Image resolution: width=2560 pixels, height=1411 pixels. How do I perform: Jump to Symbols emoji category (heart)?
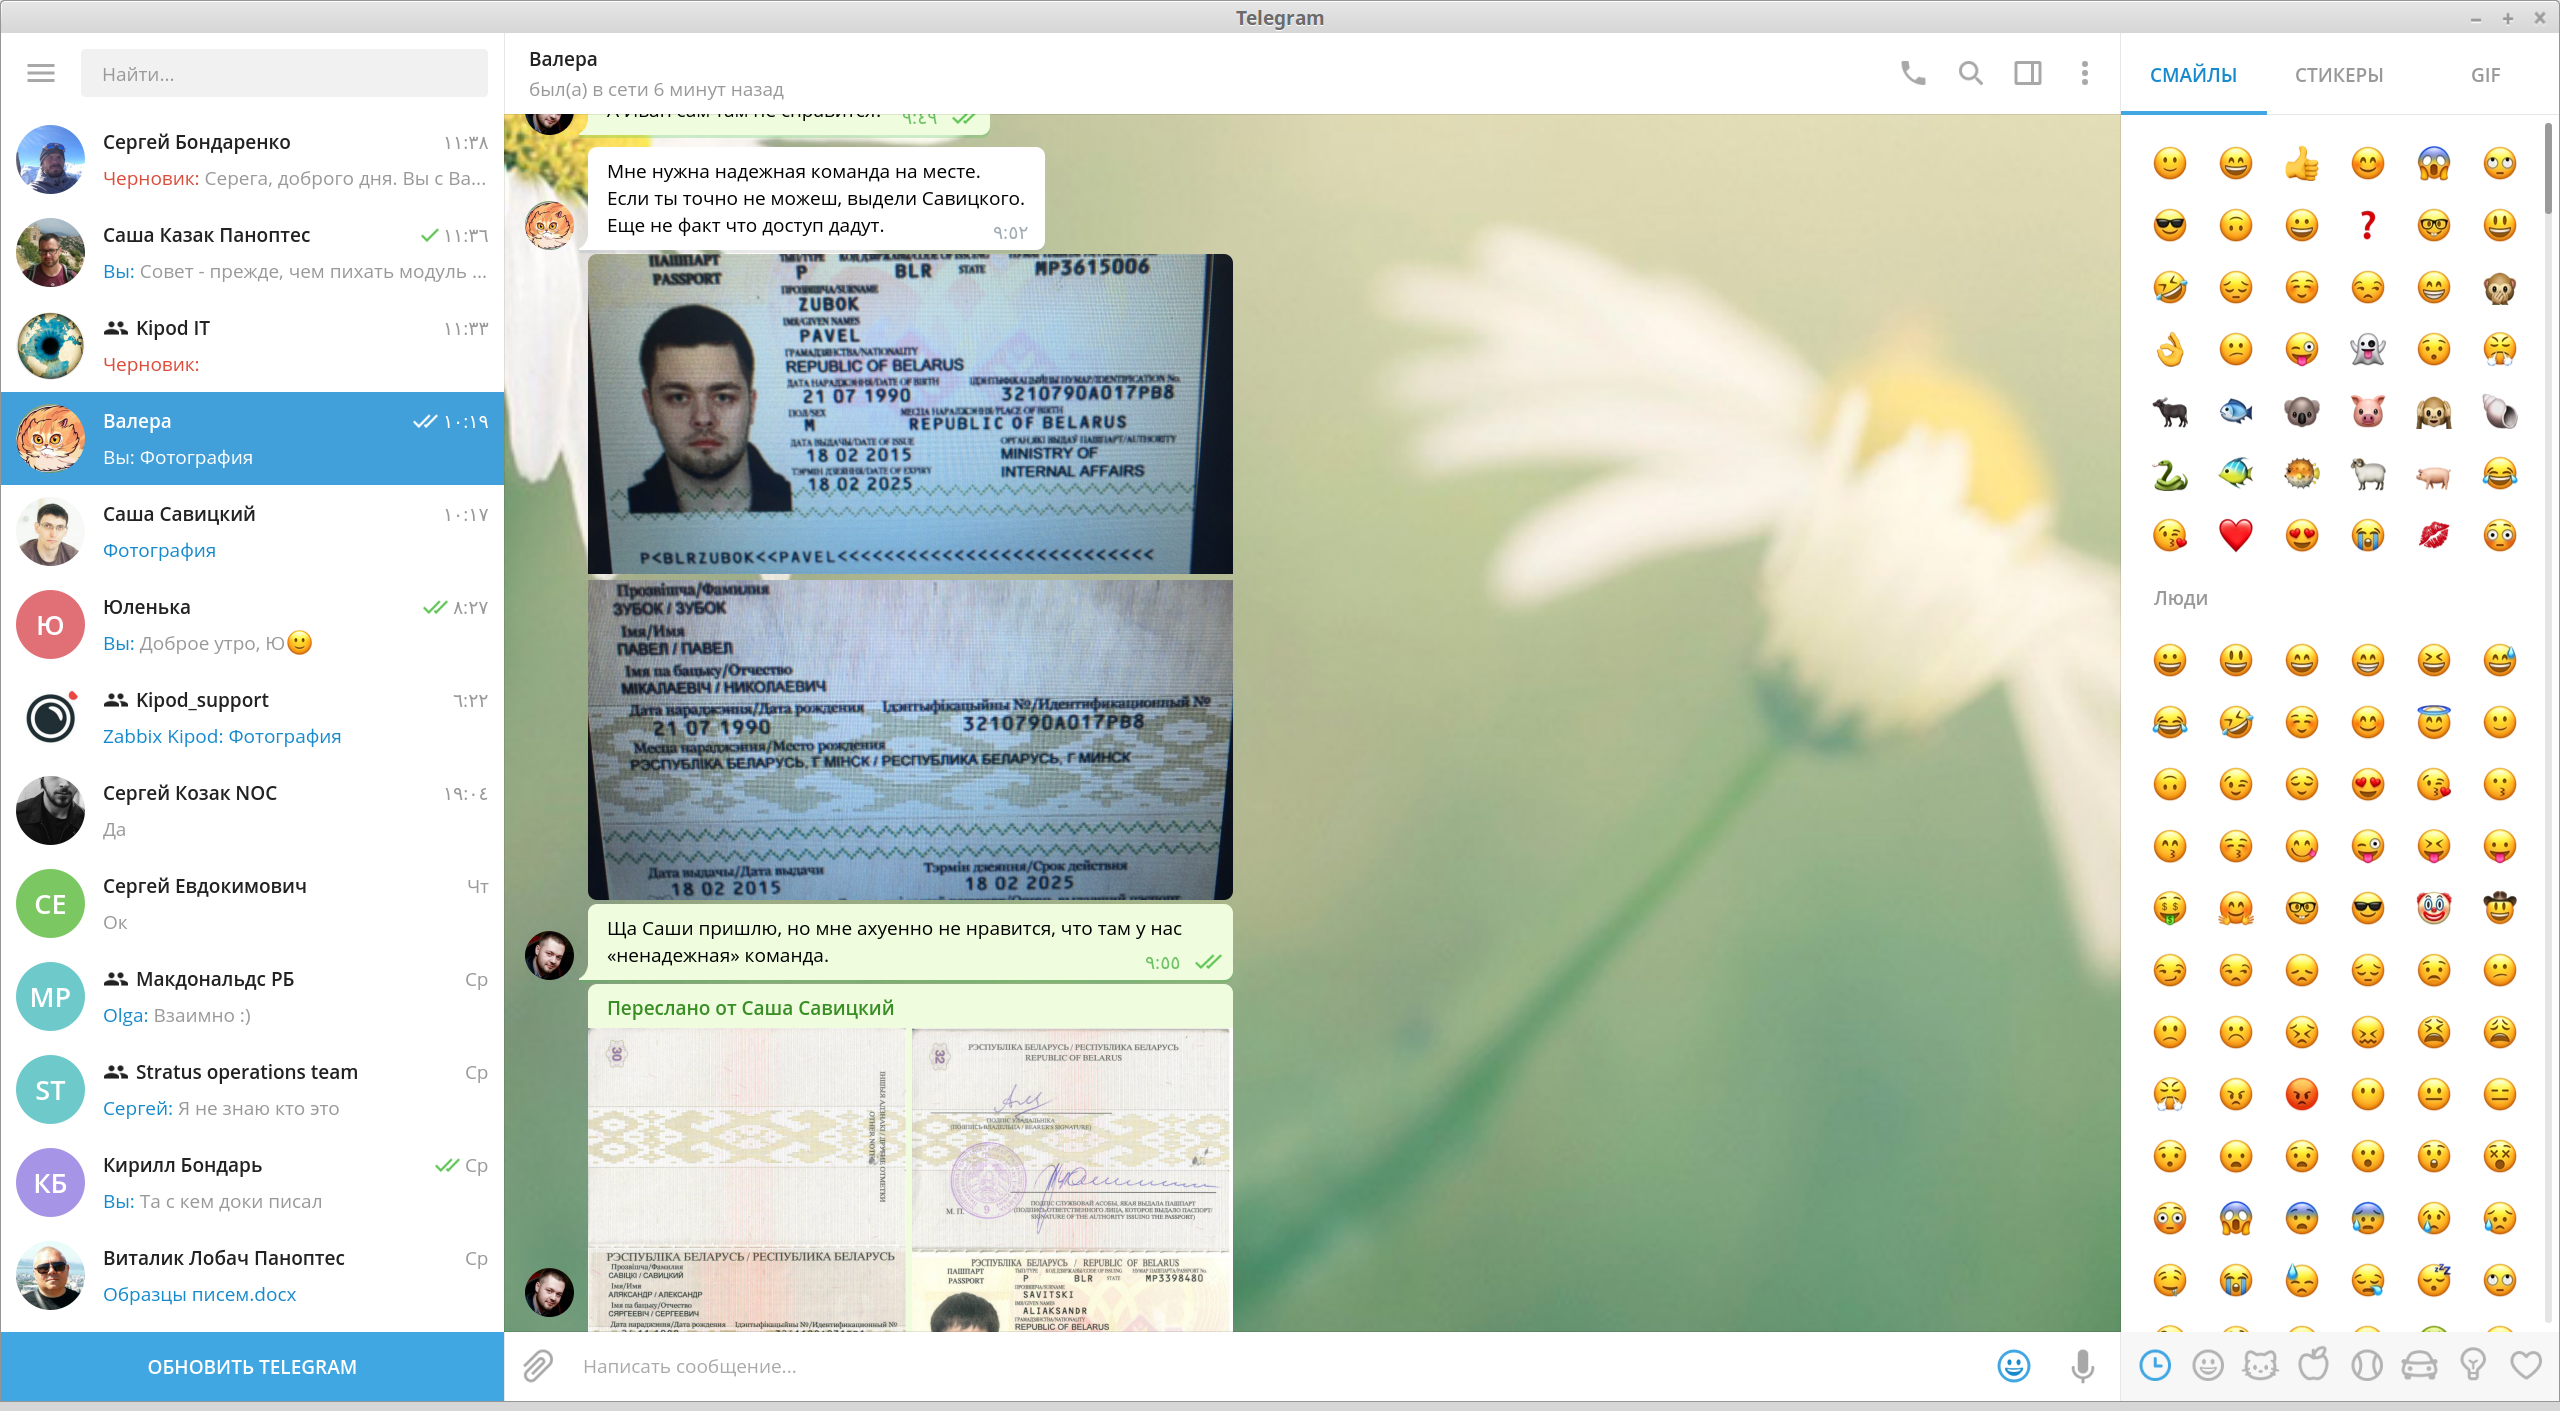(x=2526, y=1365)
